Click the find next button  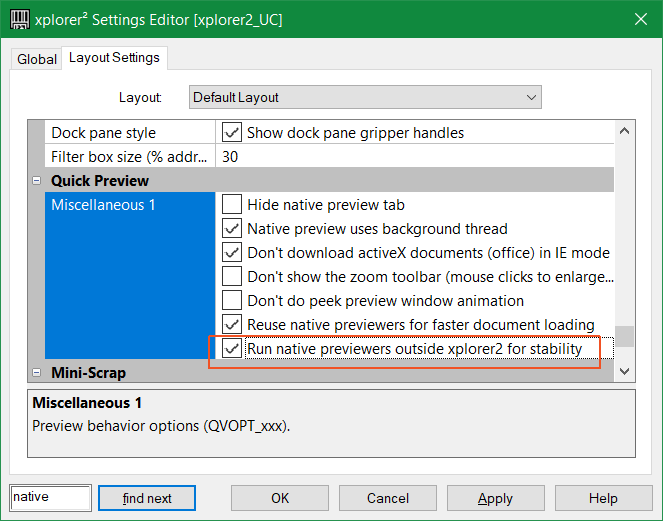point(148,498)
